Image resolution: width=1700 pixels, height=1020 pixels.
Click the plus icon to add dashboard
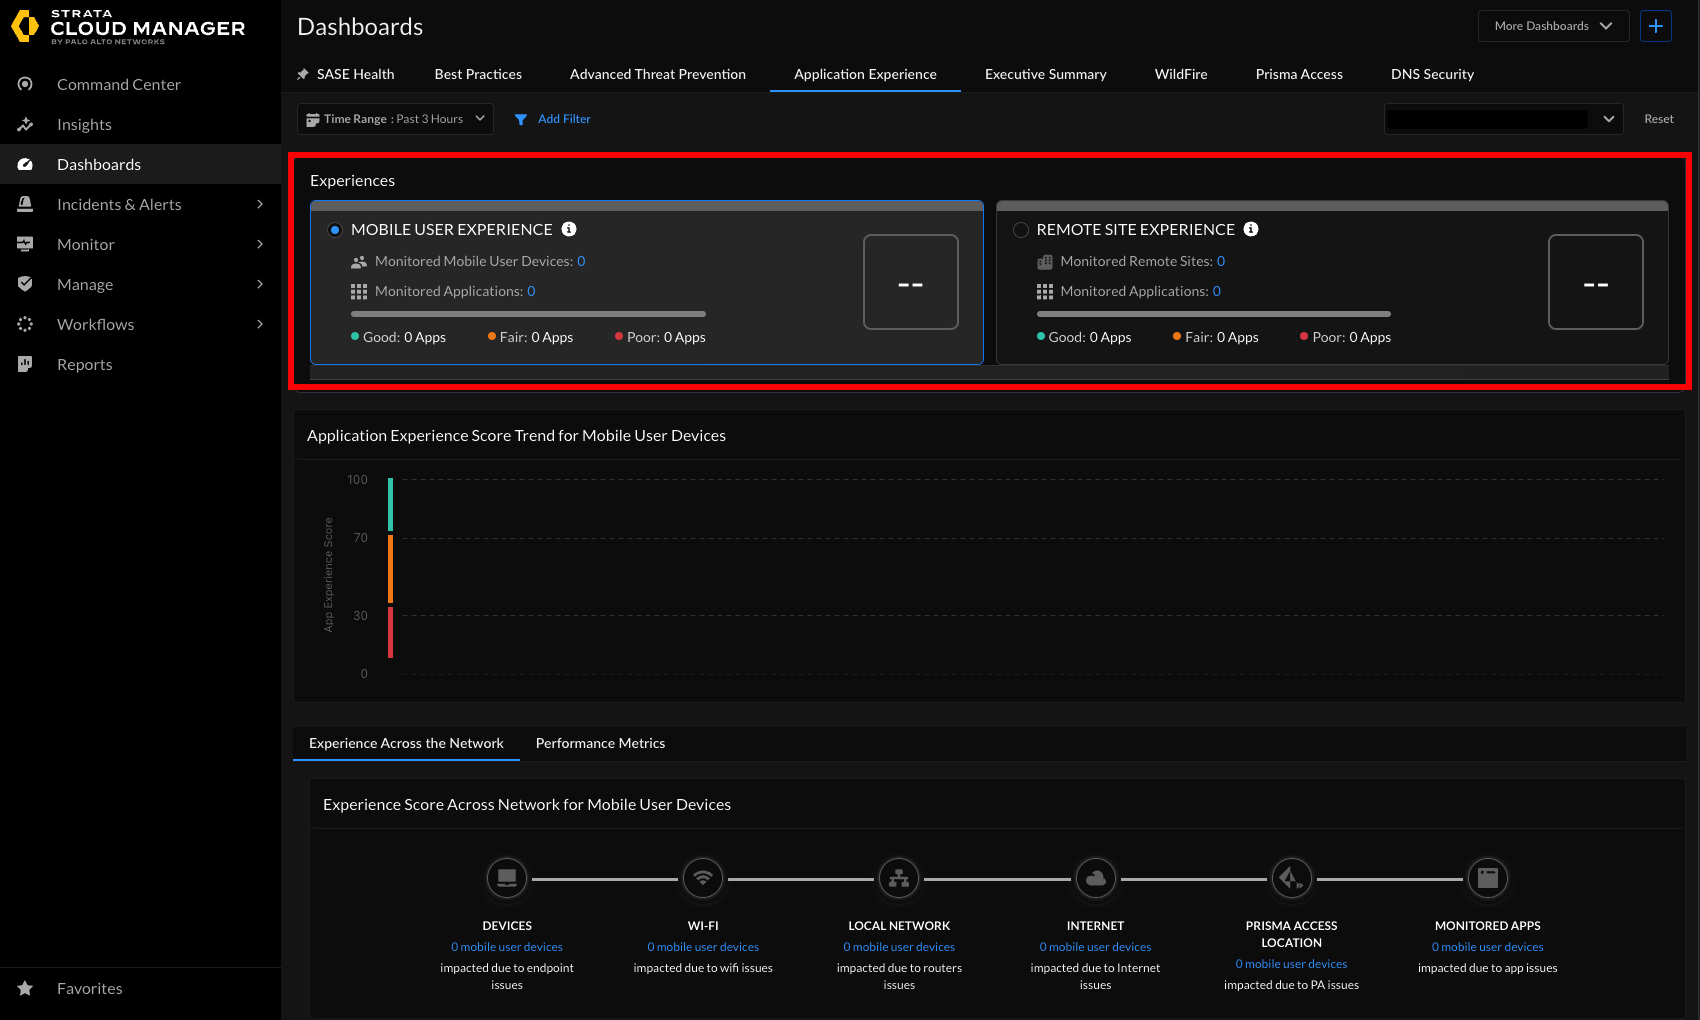pos(1656,26)
